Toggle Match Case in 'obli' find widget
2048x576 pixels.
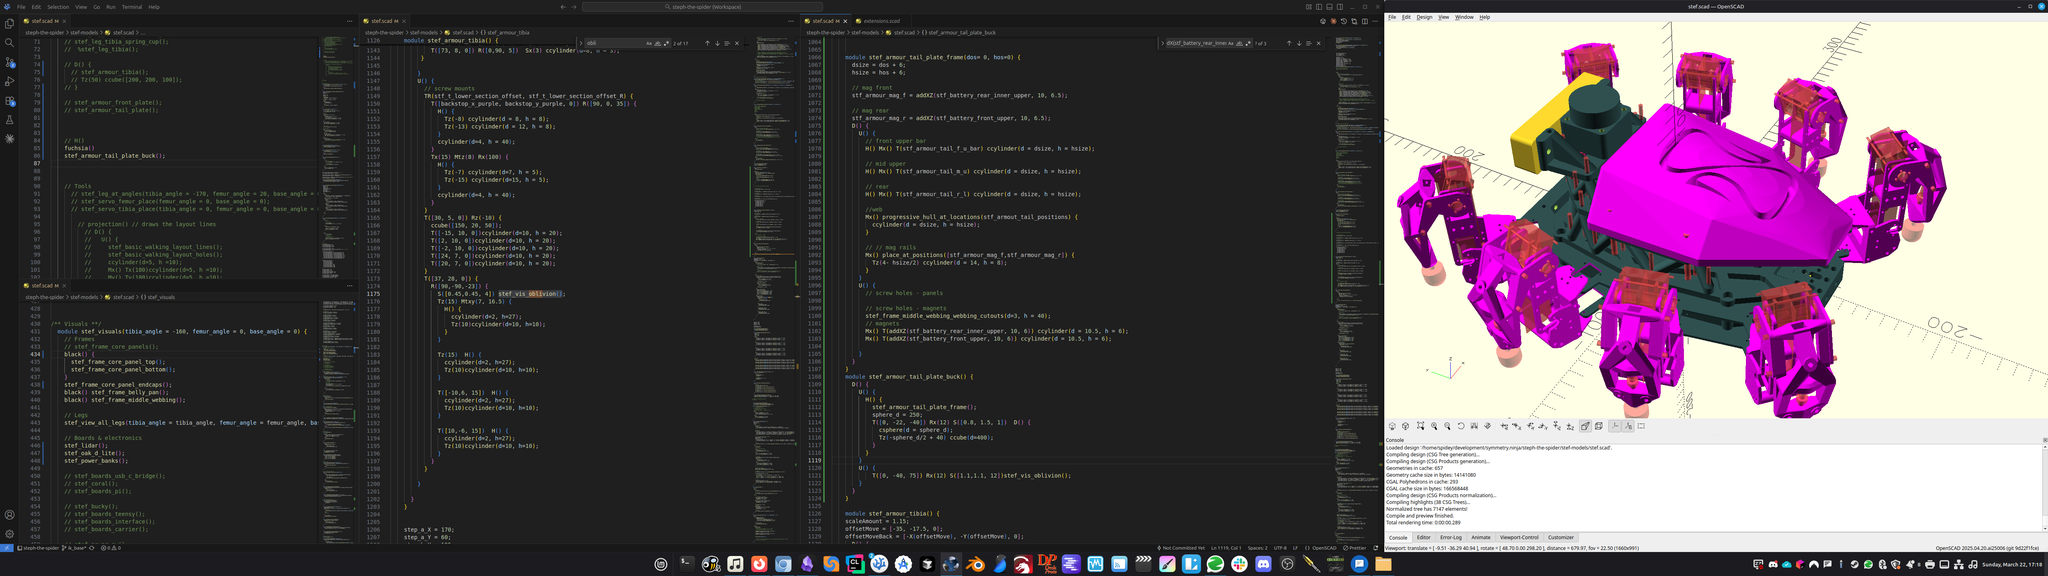[x=649, y=43]
